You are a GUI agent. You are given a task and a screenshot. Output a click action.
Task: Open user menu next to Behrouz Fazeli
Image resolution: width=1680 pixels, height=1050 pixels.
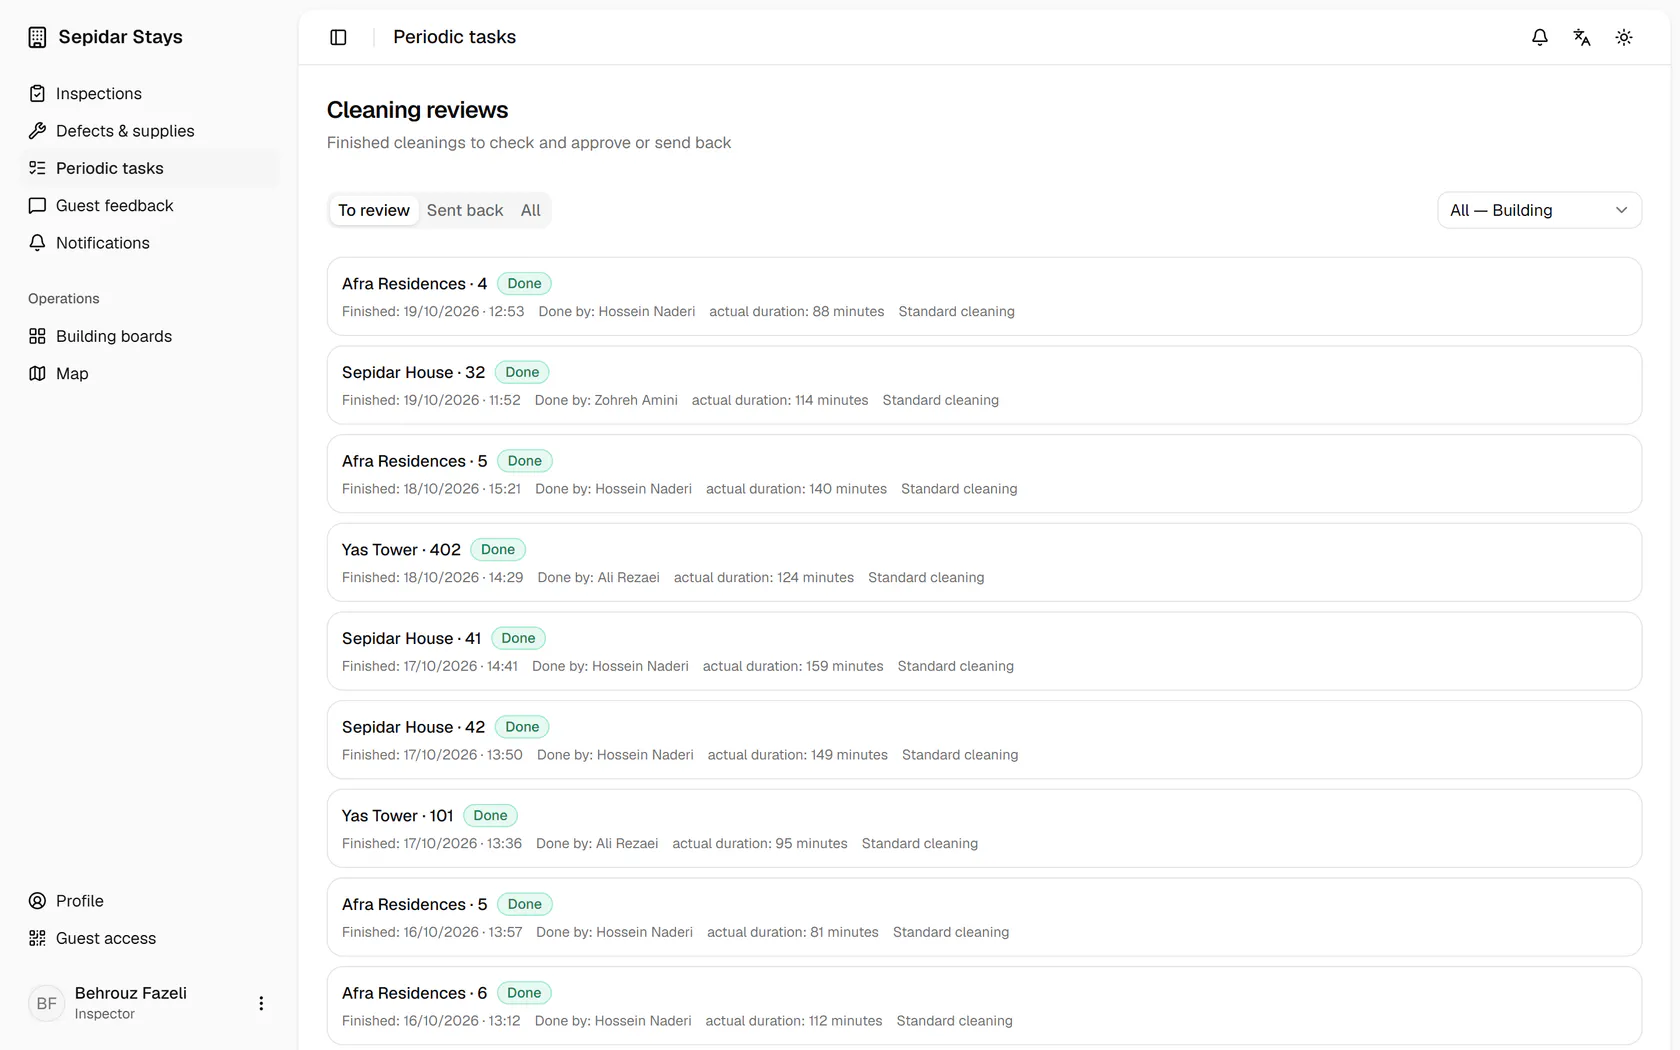click(x=261, y=1003)
